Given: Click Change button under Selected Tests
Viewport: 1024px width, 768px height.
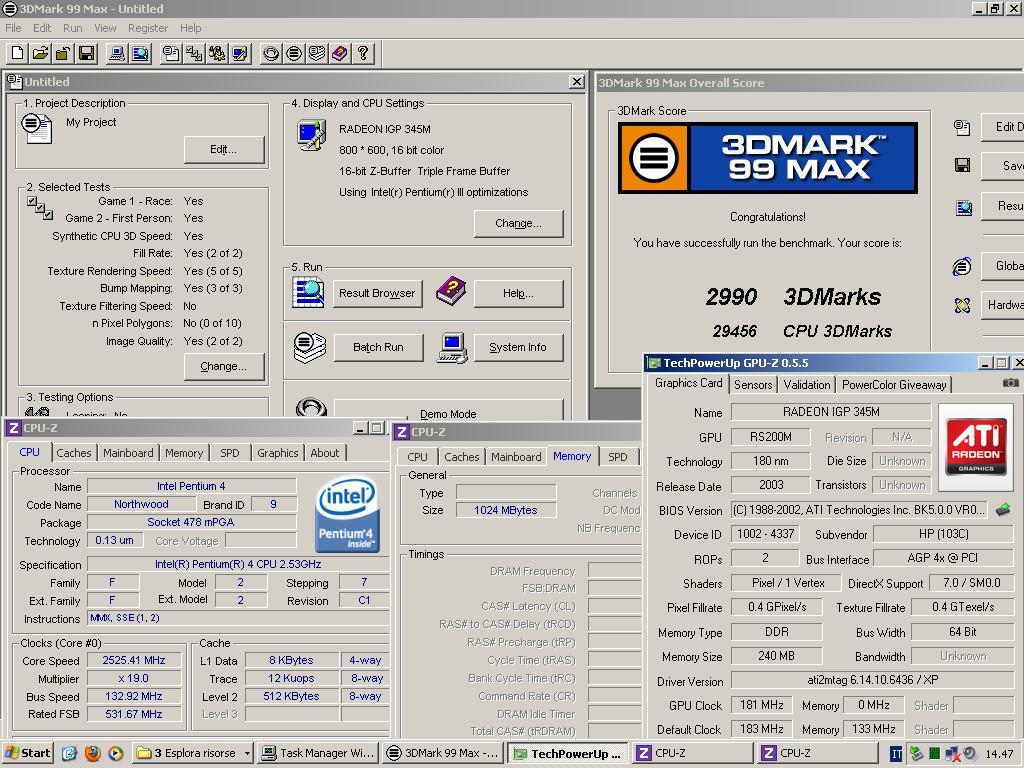Looking at the screenshot, I should pyautogui.click(x=223, y=366).
